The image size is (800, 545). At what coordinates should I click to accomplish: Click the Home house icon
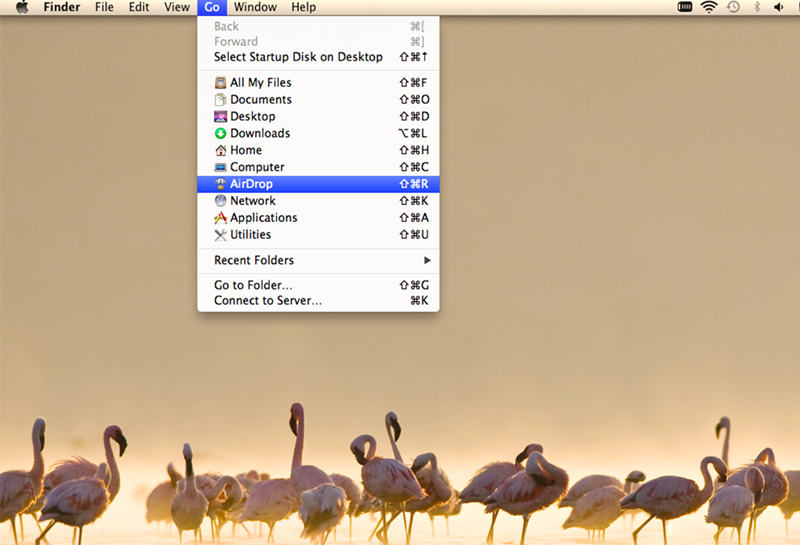(x=220, y=150)
